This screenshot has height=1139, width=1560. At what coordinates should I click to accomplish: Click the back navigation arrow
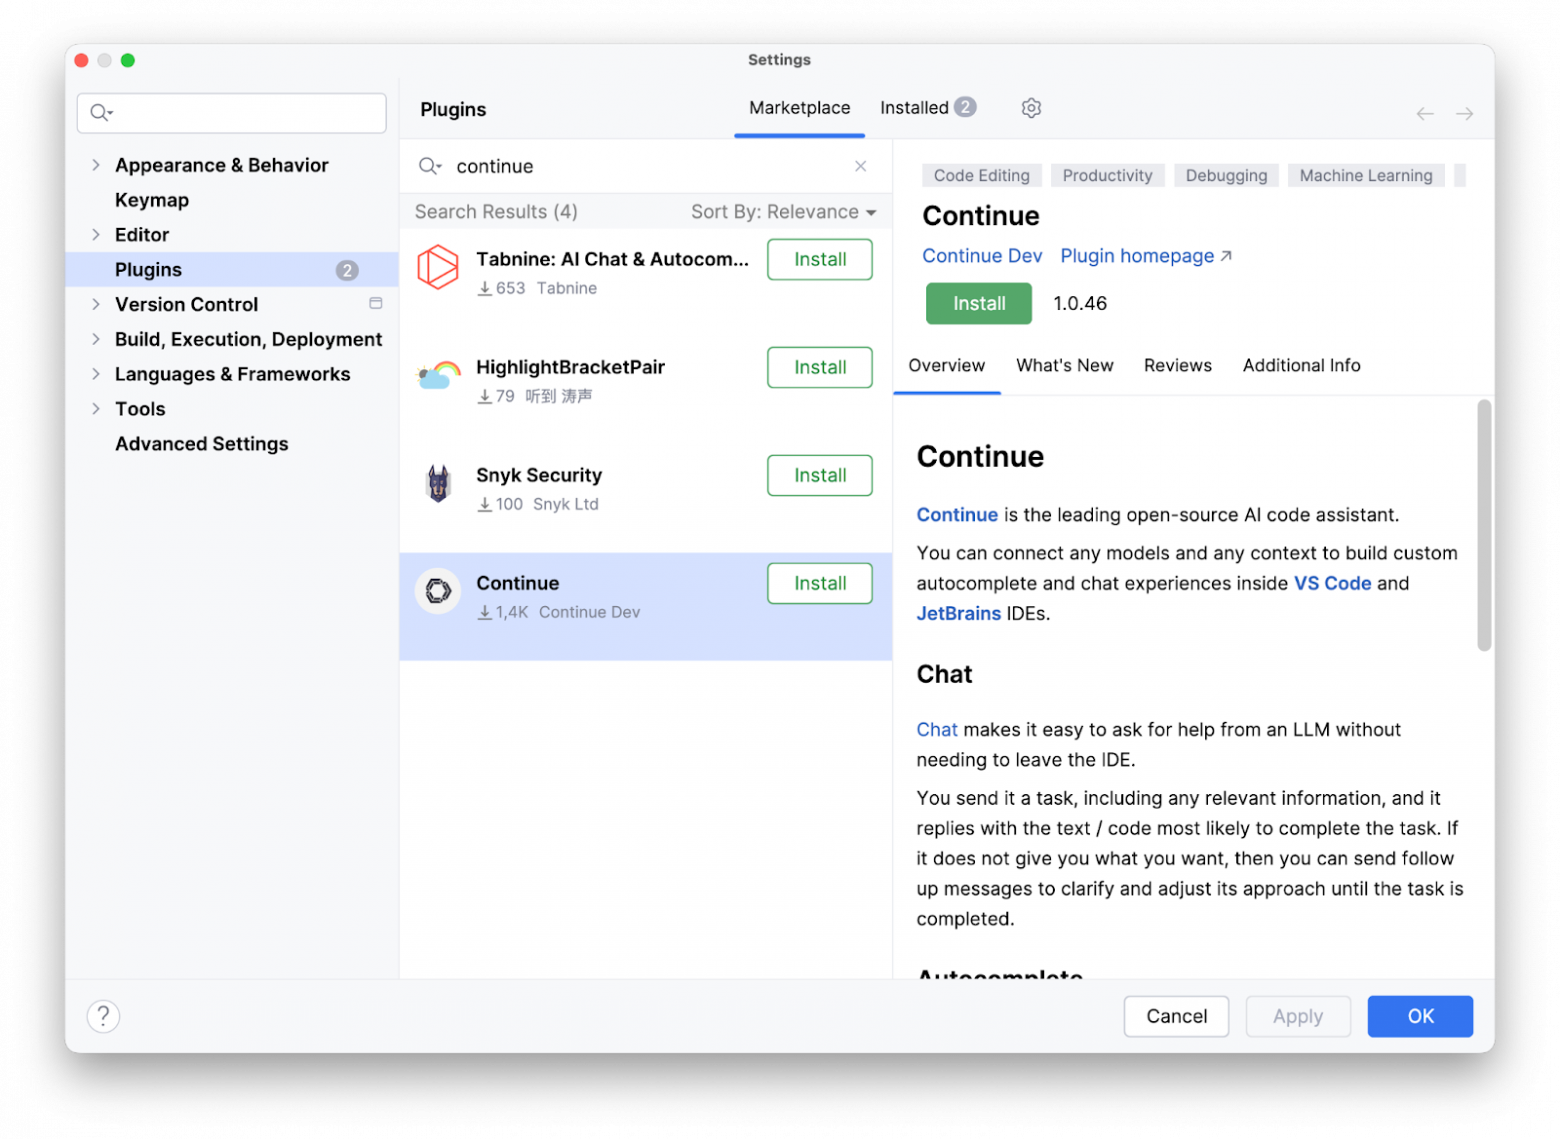pyautogui.click(x=1424, y=114)
